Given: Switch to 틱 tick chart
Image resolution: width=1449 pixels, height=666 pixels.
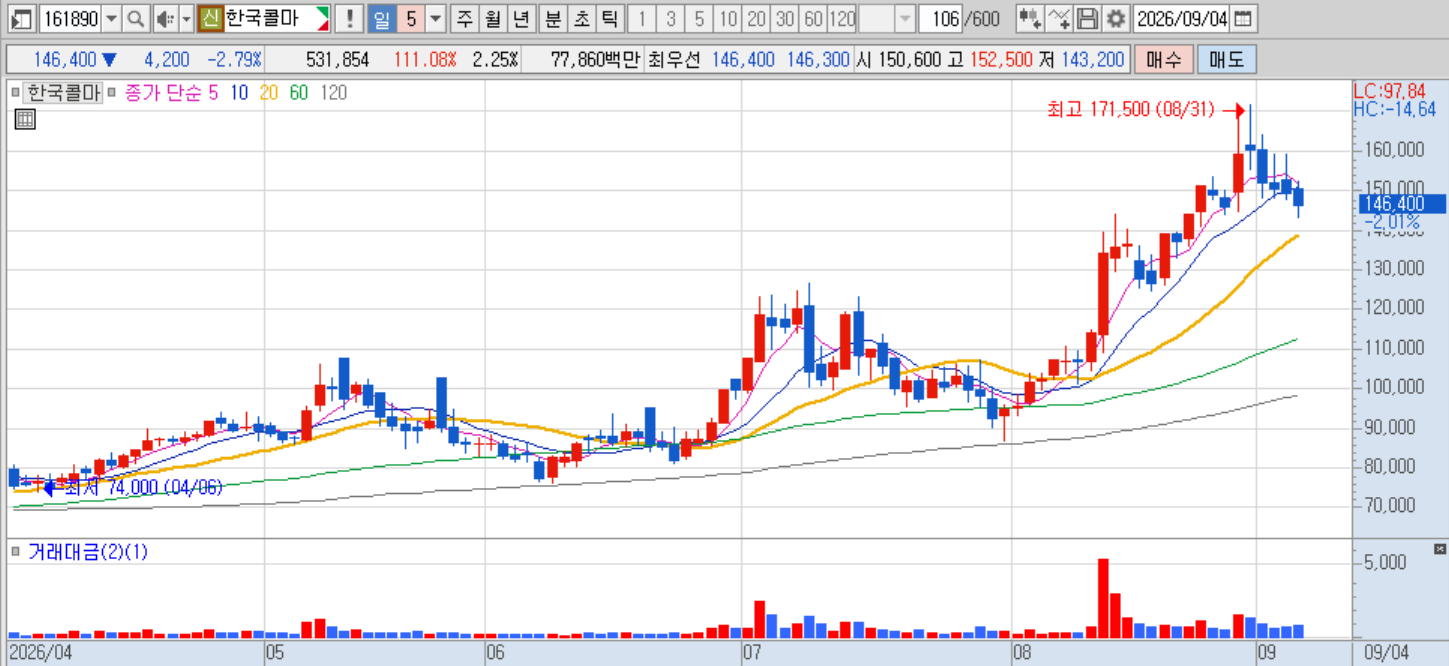Looking at the screenshot, I should click(610, 18).
